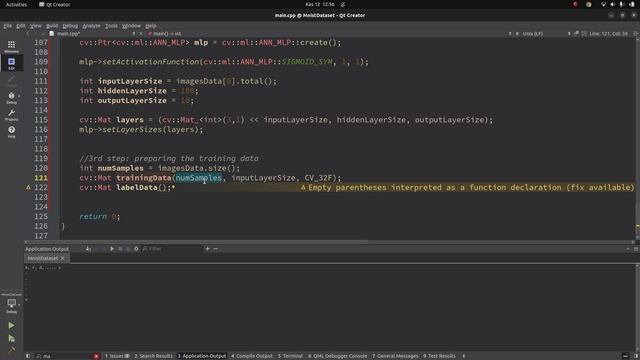The width and height of the screenshot is (640, 360).
Task: Toggle right sidebar in status bar
Action: pos(636,356)
